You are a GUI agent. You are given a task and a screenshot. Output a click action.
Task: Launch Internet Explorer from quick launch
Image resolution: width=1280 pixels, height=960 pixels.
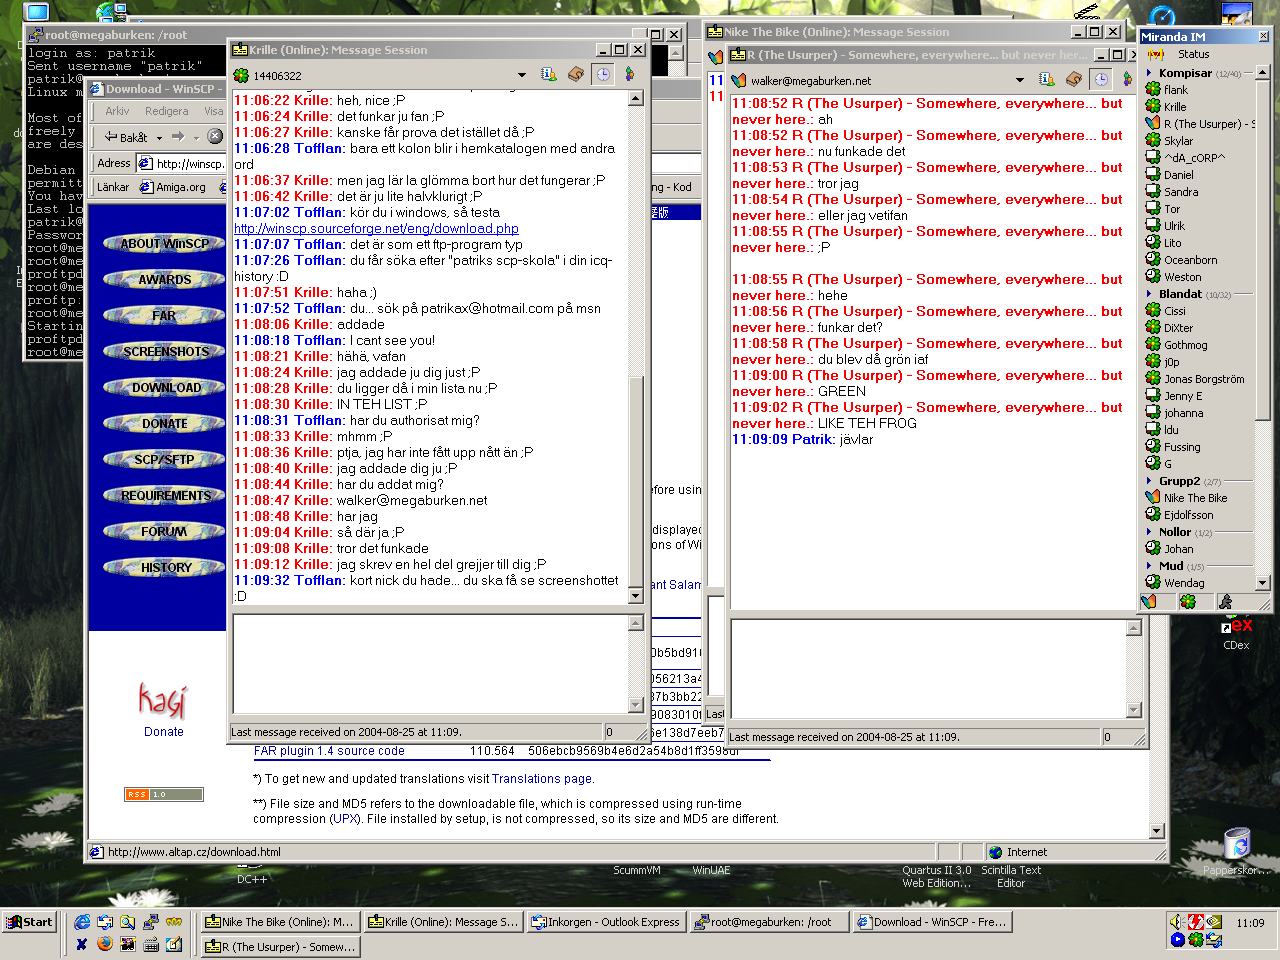[x=82, y=922]
